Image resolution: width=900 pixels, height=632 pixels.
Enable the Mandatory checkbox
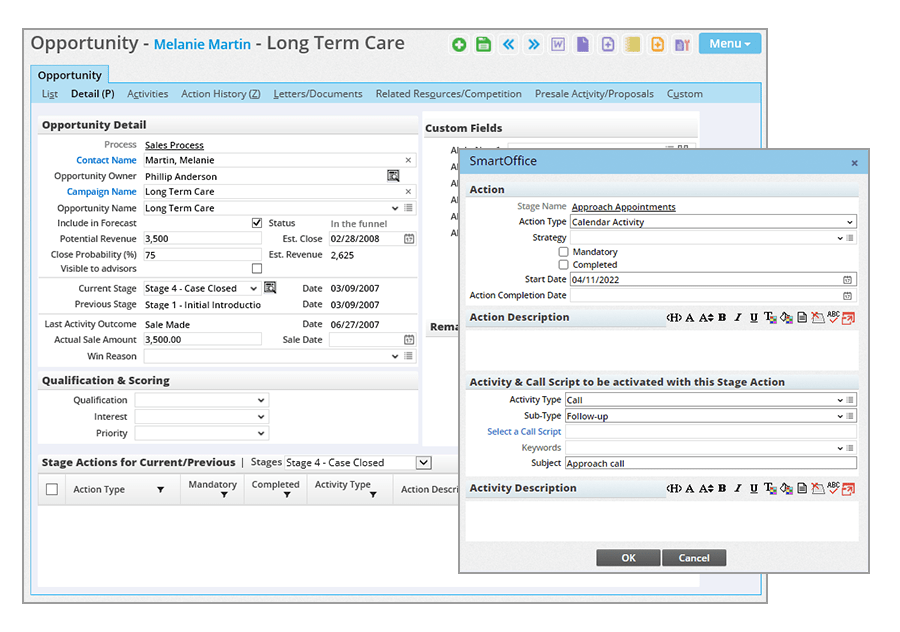click(x=564, y=252)
